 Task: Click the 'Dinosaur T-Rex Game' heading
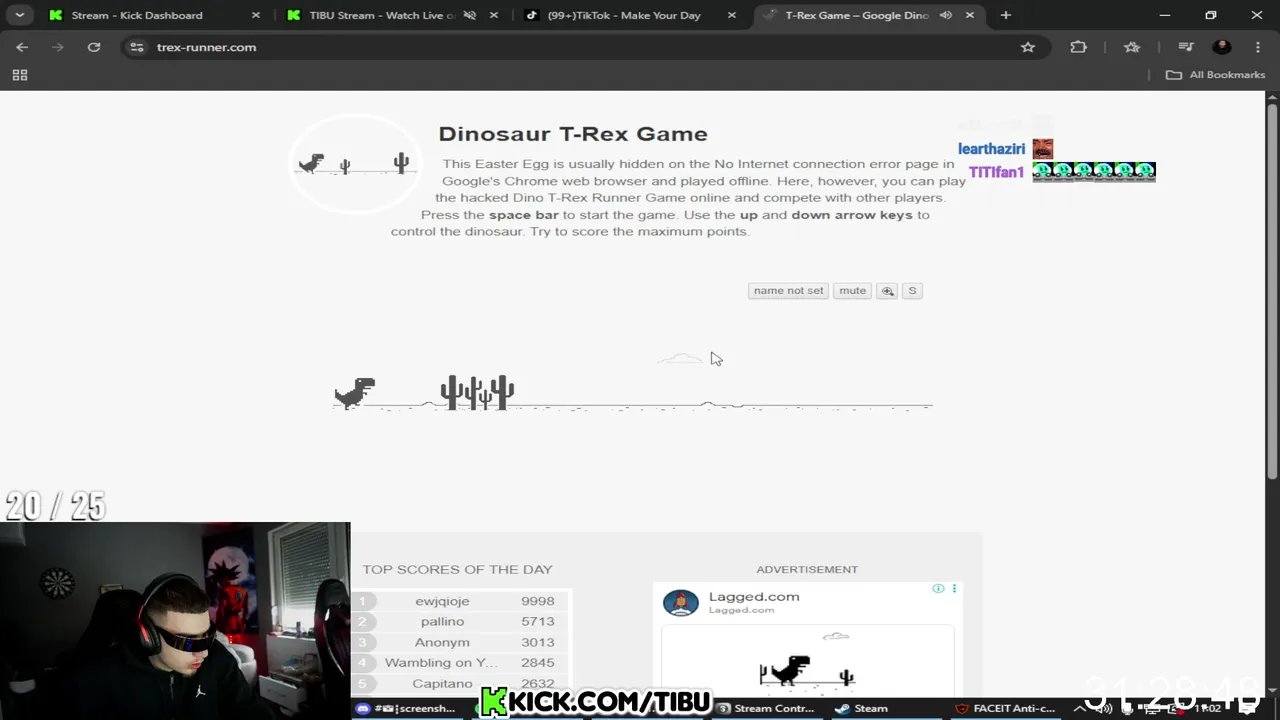click(573, 134)
